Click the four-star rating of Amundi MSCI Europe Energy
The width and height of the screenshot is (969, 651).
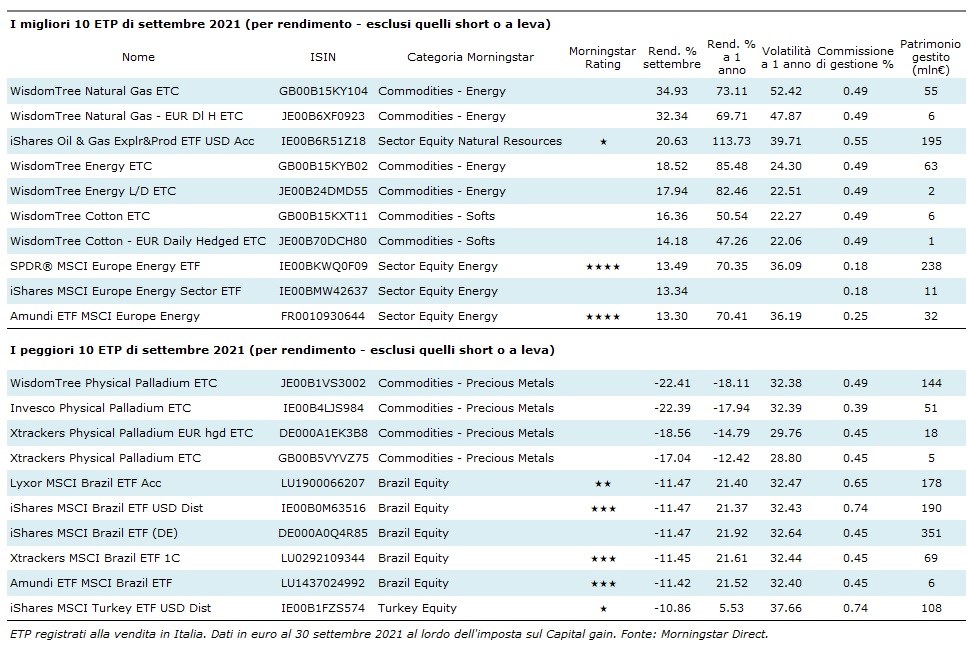(x=603, y=317)
